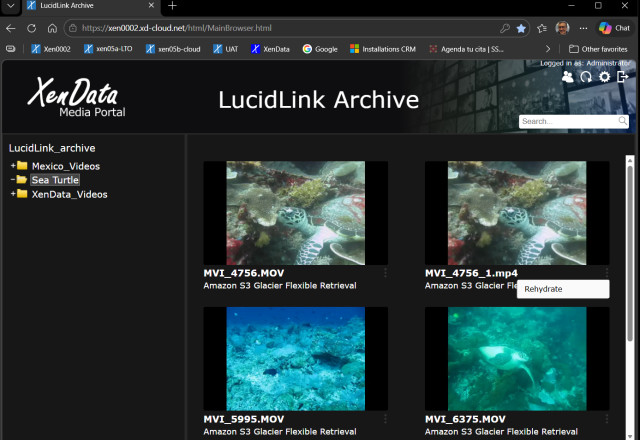Select the XenData_Videos tree folder
Viewport: 640px width, 440px height.
(69, 194)
